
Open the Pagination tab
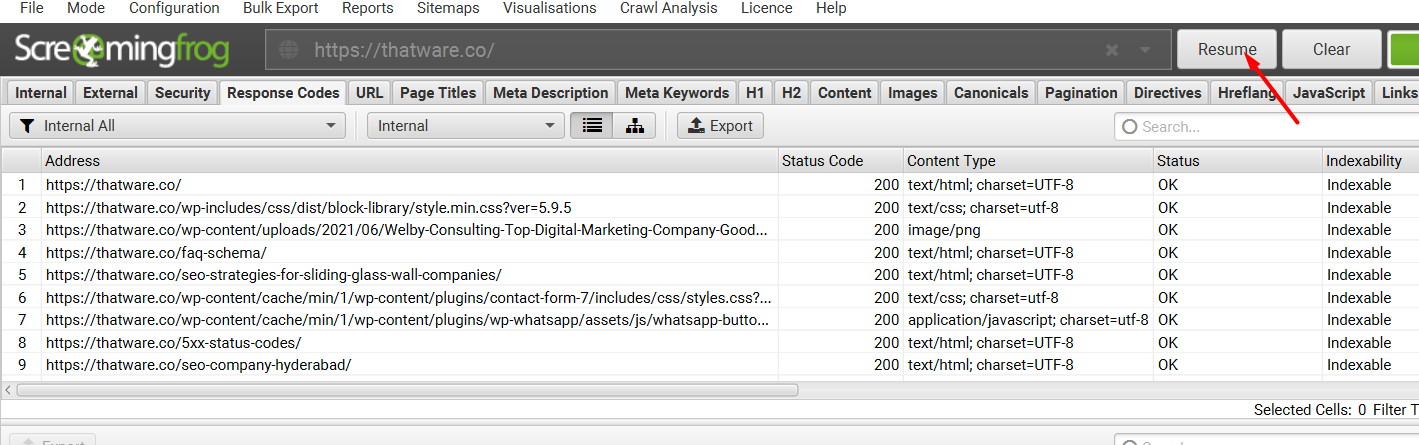[1081, 93]
